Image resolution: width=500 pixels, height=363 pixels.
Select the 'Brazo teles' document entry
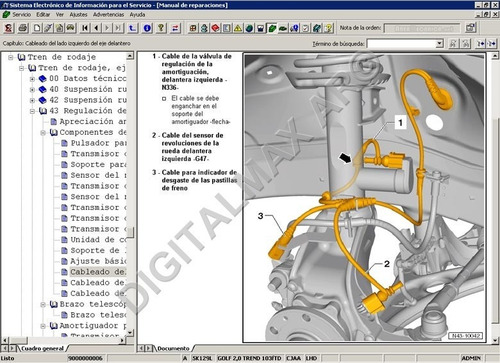coord(98,315)
